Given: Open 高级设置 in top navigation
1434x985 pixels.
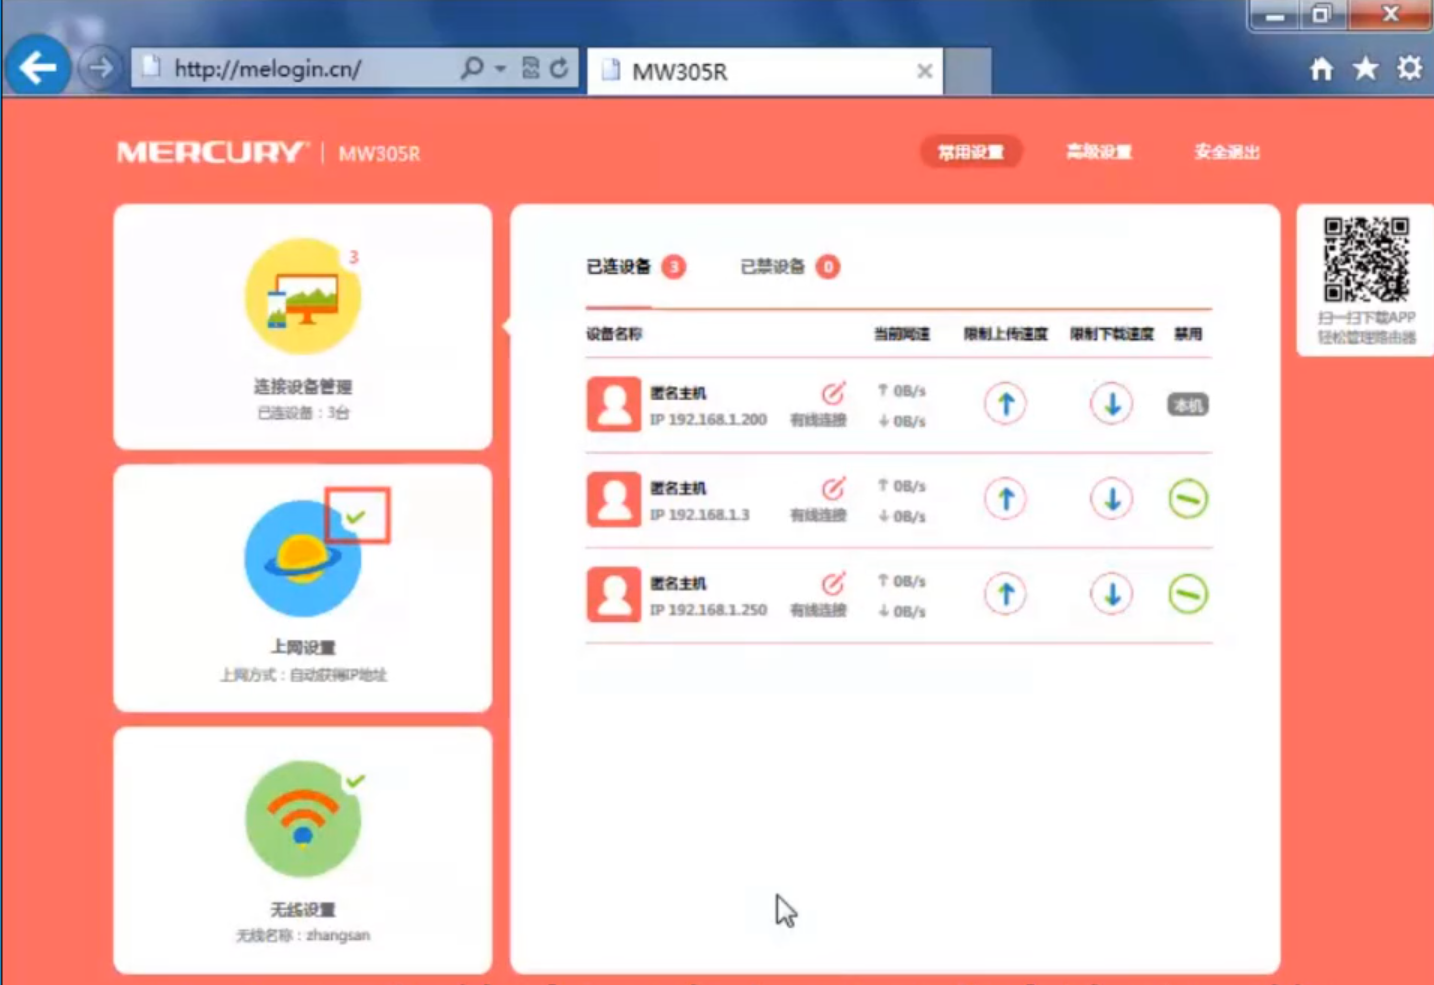Looking at the screenshot, I should click(1098, 152).
